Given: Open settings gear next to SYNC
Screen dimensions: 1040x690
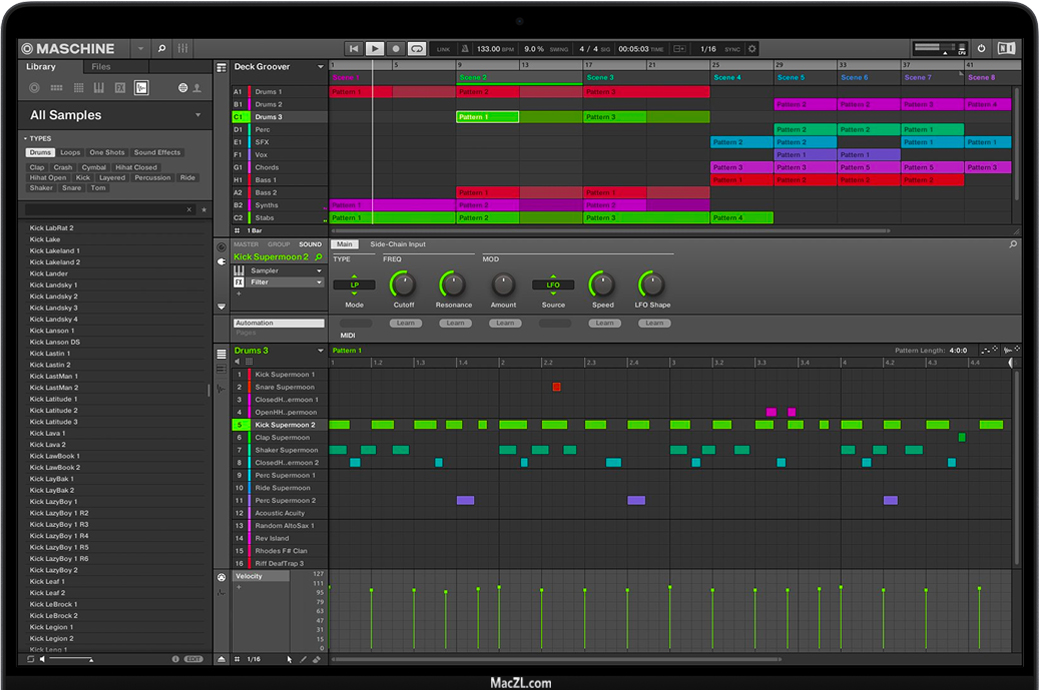Looking at the screenshot, I should tap(752, 48).
